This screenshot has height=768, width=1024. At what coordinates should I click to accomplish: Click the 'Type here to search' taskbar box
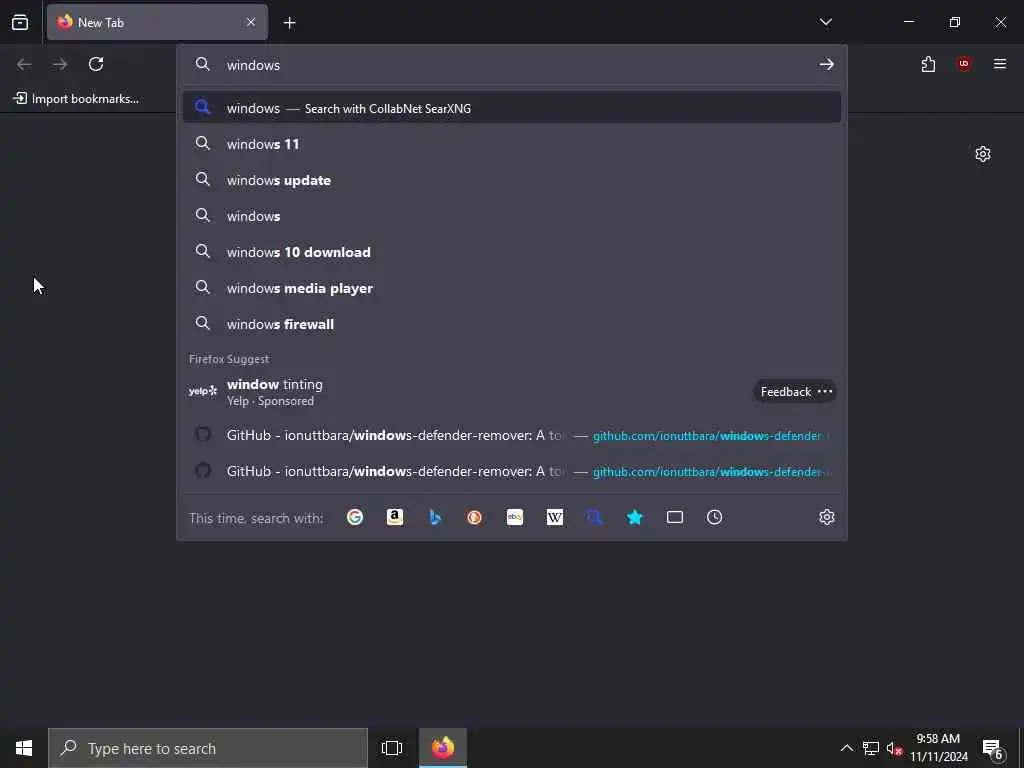[208, 748]
